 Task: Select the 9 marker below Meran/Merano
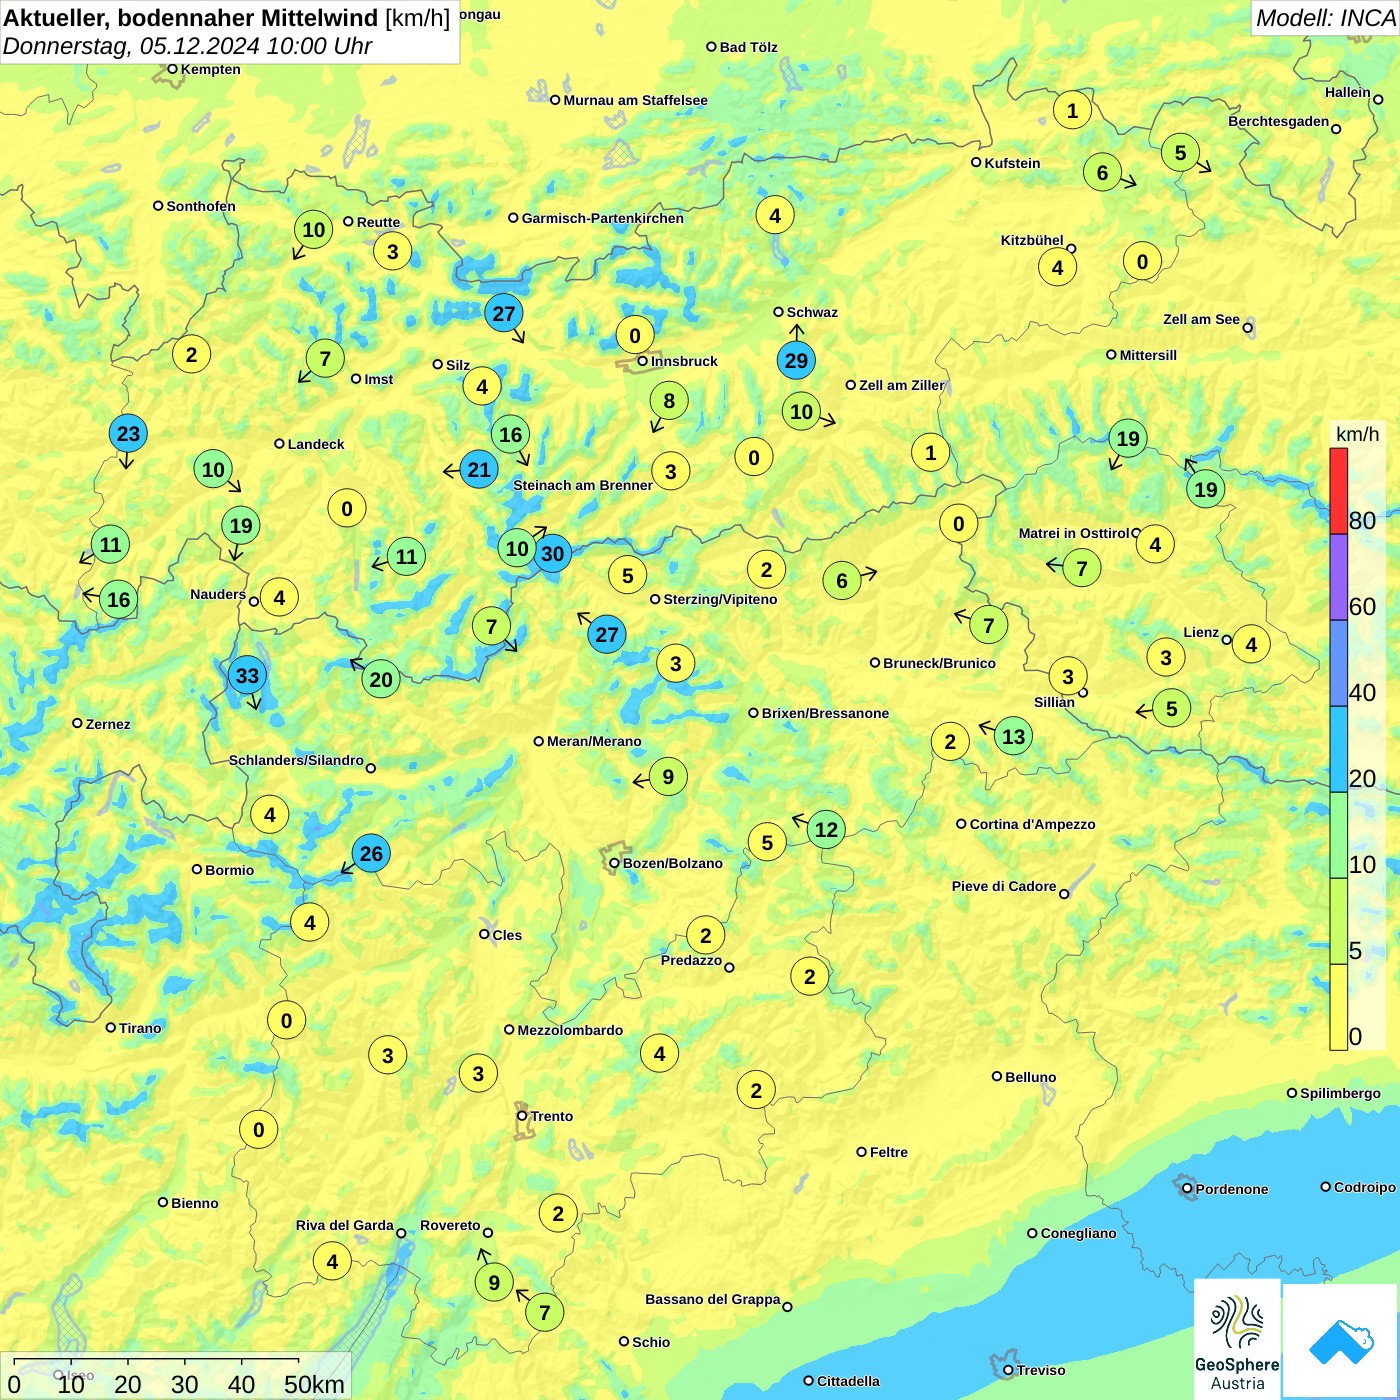[x=668, y=777]
